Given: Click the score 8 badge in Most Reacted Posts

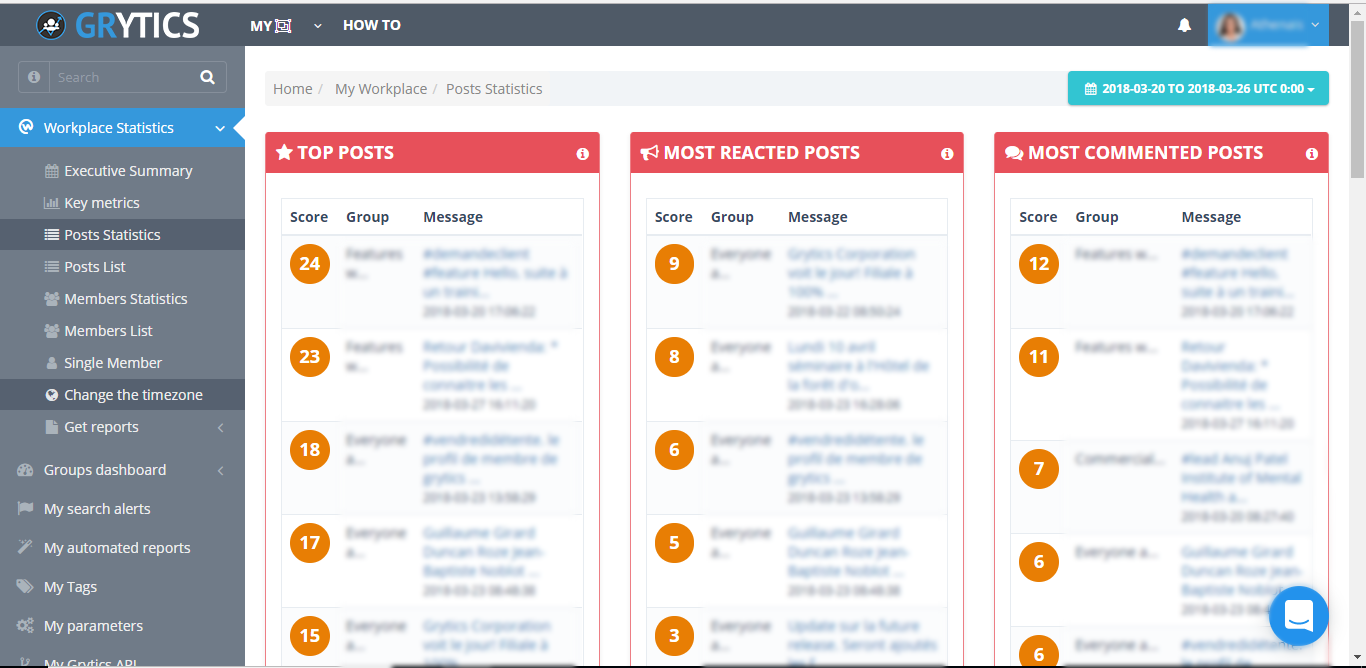Looking at the screenshot, I should pos(675,357).
